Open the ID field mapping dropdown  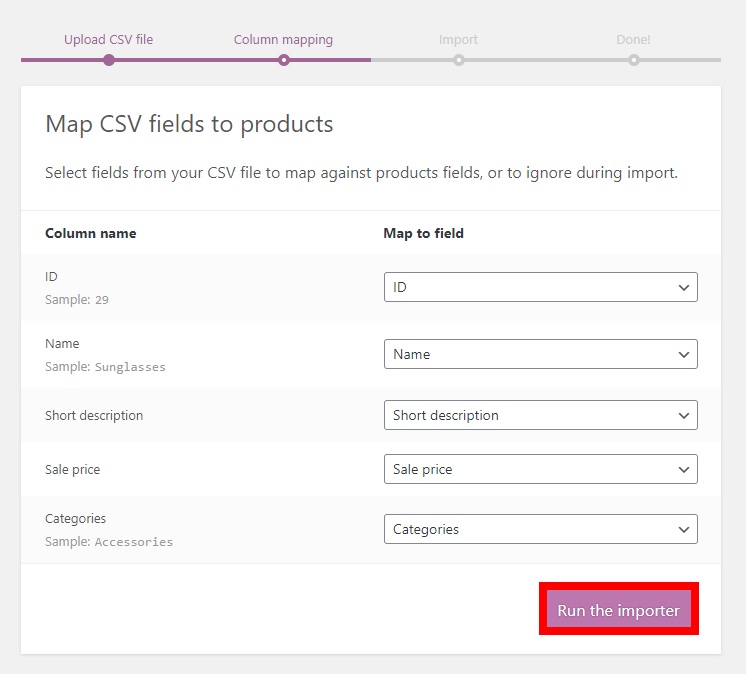[x=540, y=287]
